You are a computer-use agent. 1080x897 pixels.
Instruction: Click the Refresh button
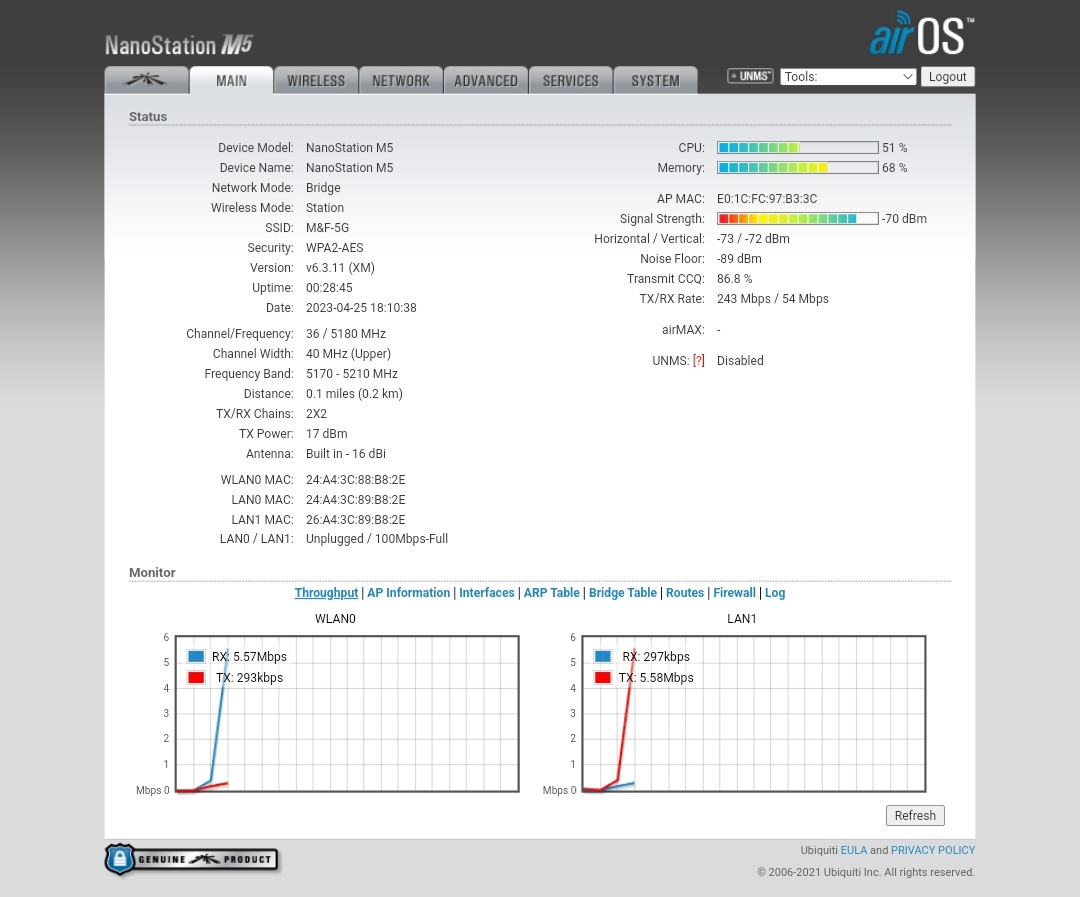pos(915,815)
